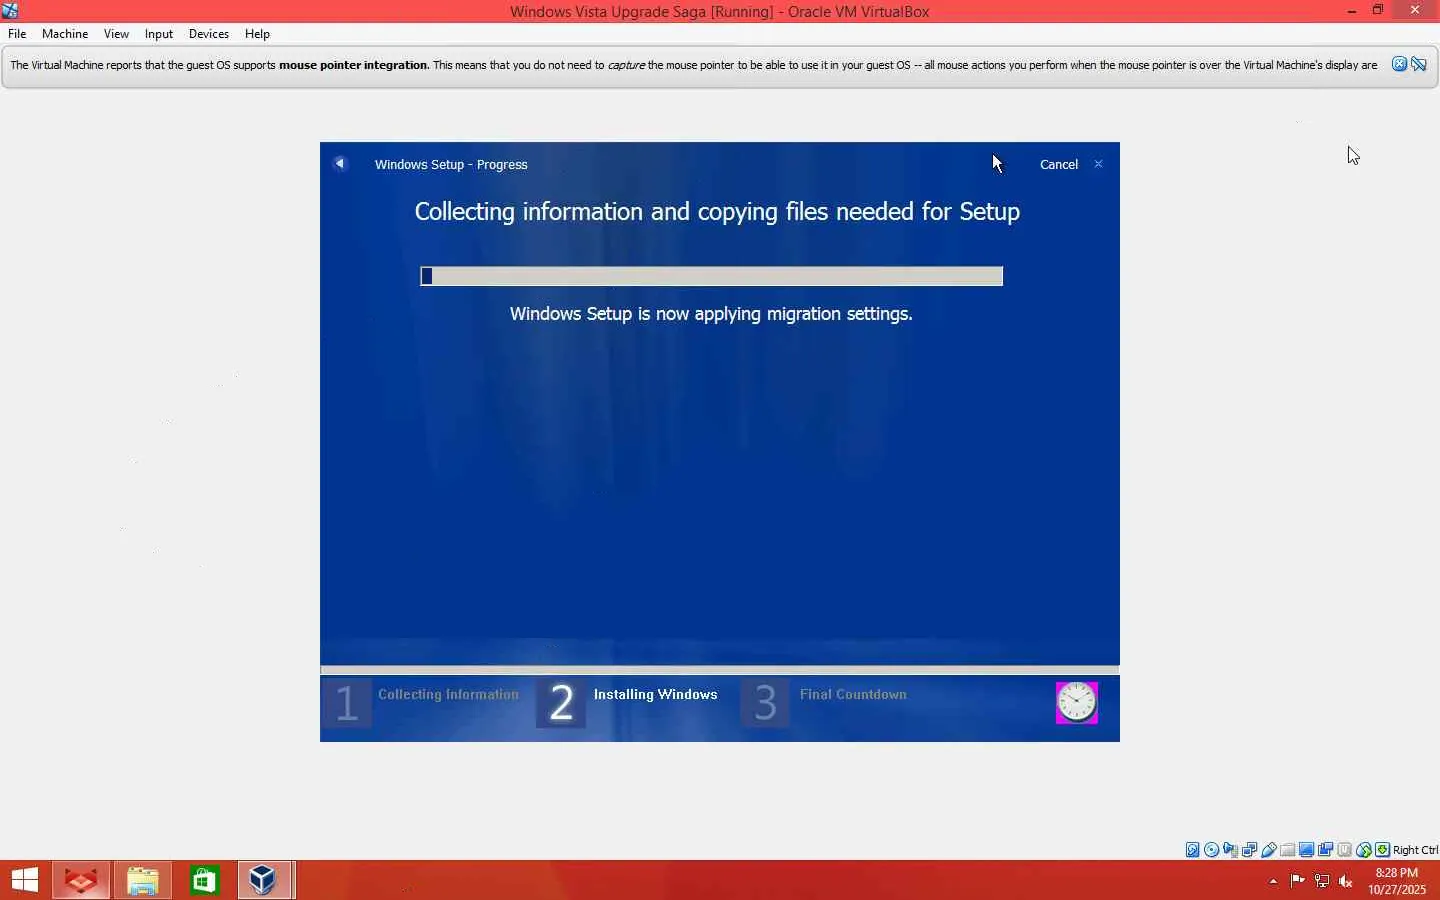The image size is (1440, 900).
Task: Open the View menu
Action: [116, 34]
